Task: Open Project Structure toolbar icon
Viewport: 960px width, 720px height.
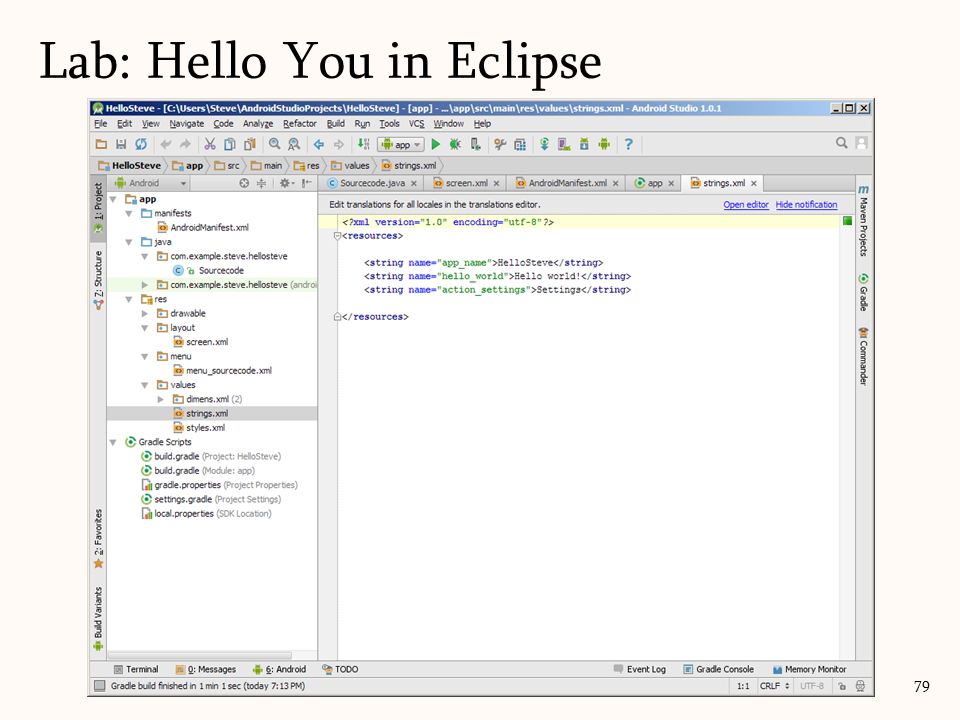Action: click(520, 144)
